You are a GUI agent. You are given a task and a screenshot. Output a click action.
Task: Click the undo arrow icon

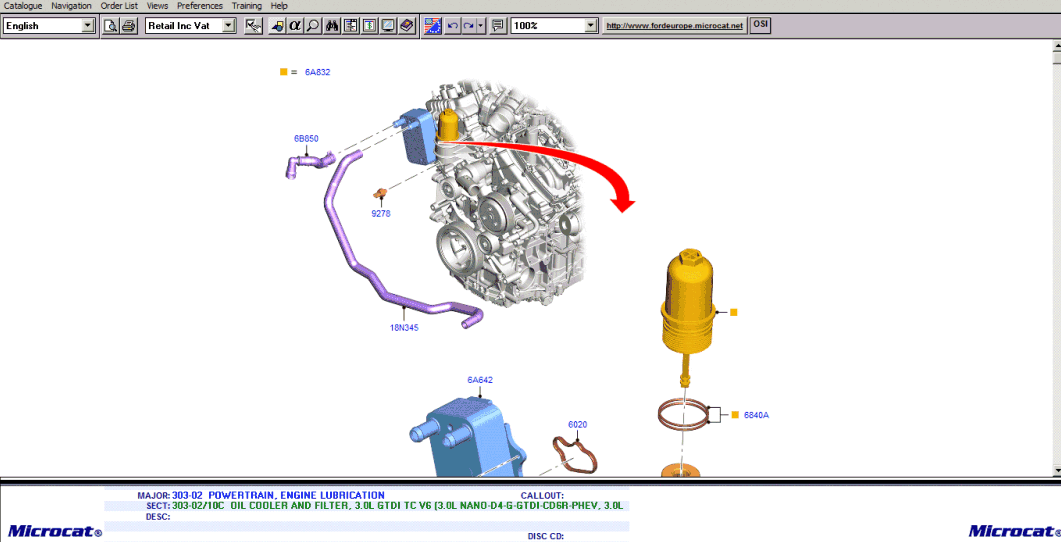coord(452,26)
